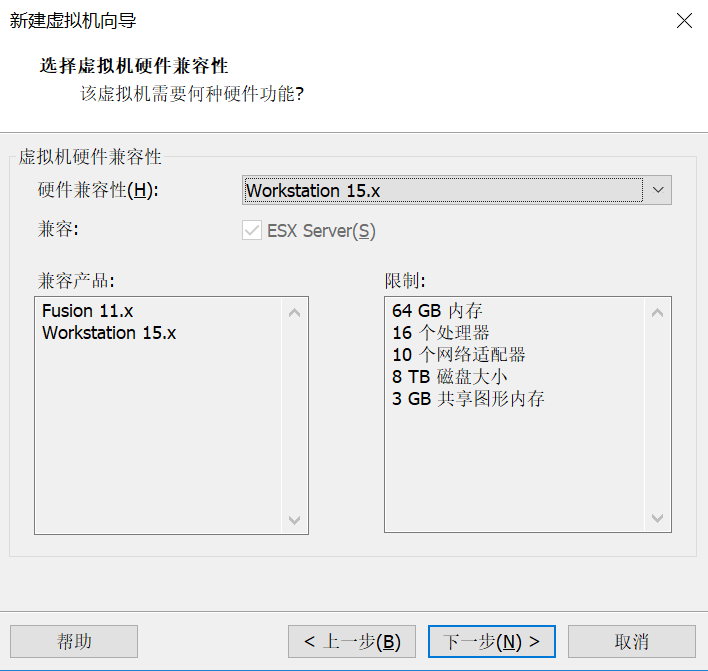Select Workstation 15.x in compatible products list
The image size is (708, 671).
tap(109, 333)
